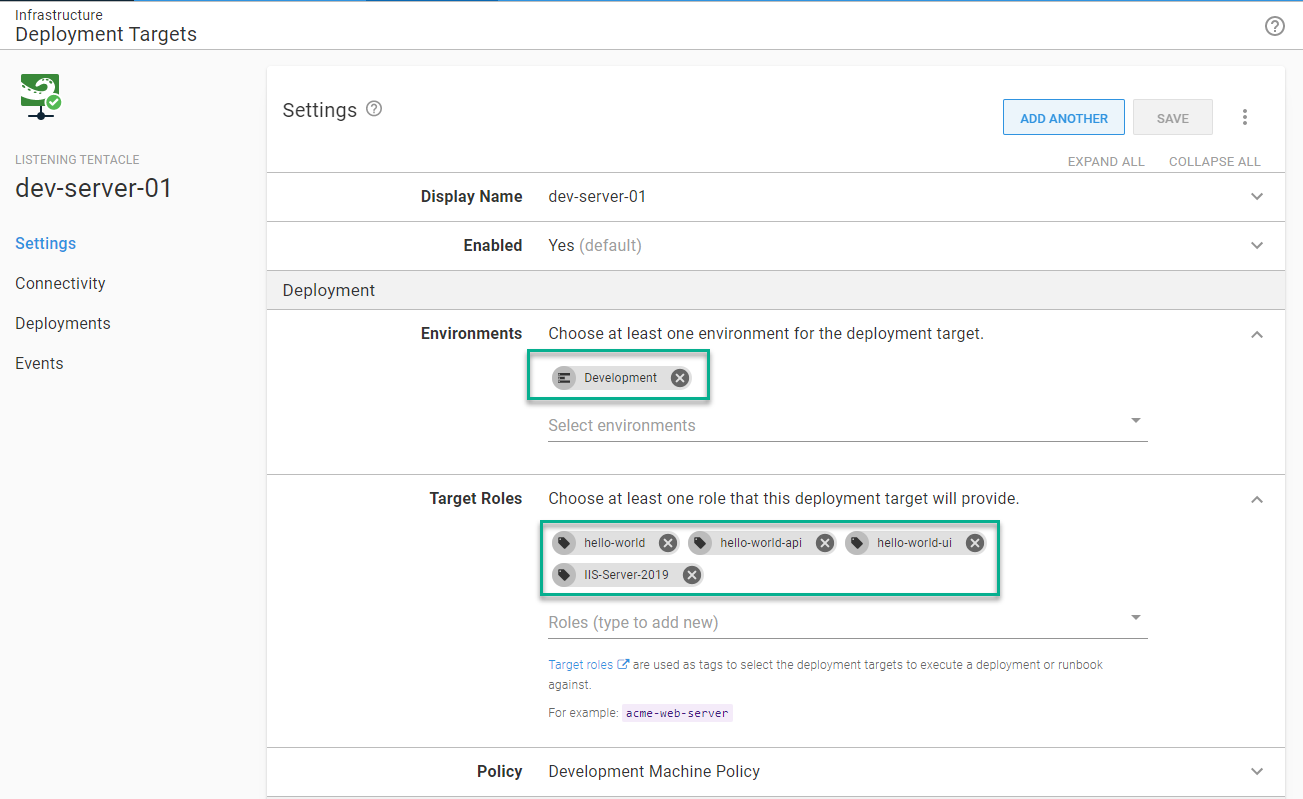This screenshot has width=1303, height=799.
Task: Remove the hello-world-ui target role
Action: [974, 542]
